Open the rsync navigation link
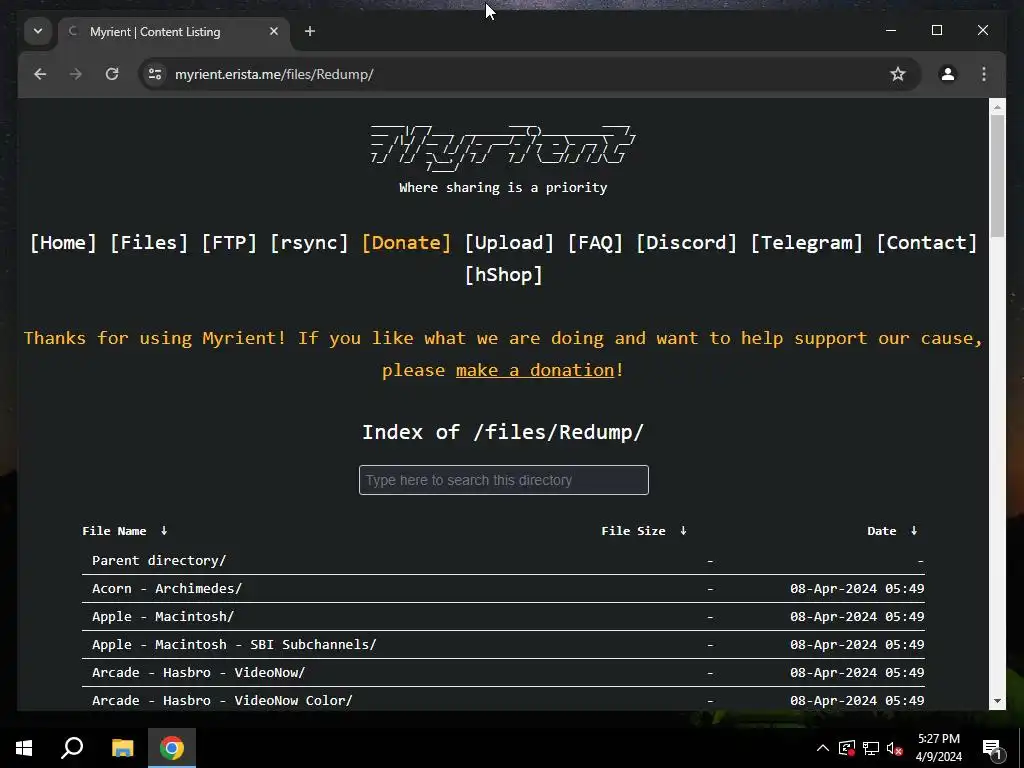The height and width of the screenshot is (768, 1024). [310, 243]
